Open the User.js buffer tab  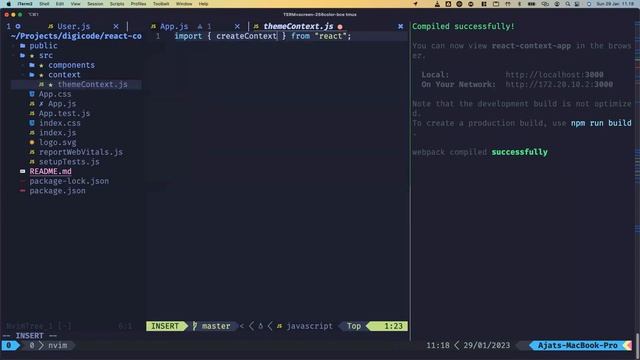pyautogui.click(x=73, y=27)
